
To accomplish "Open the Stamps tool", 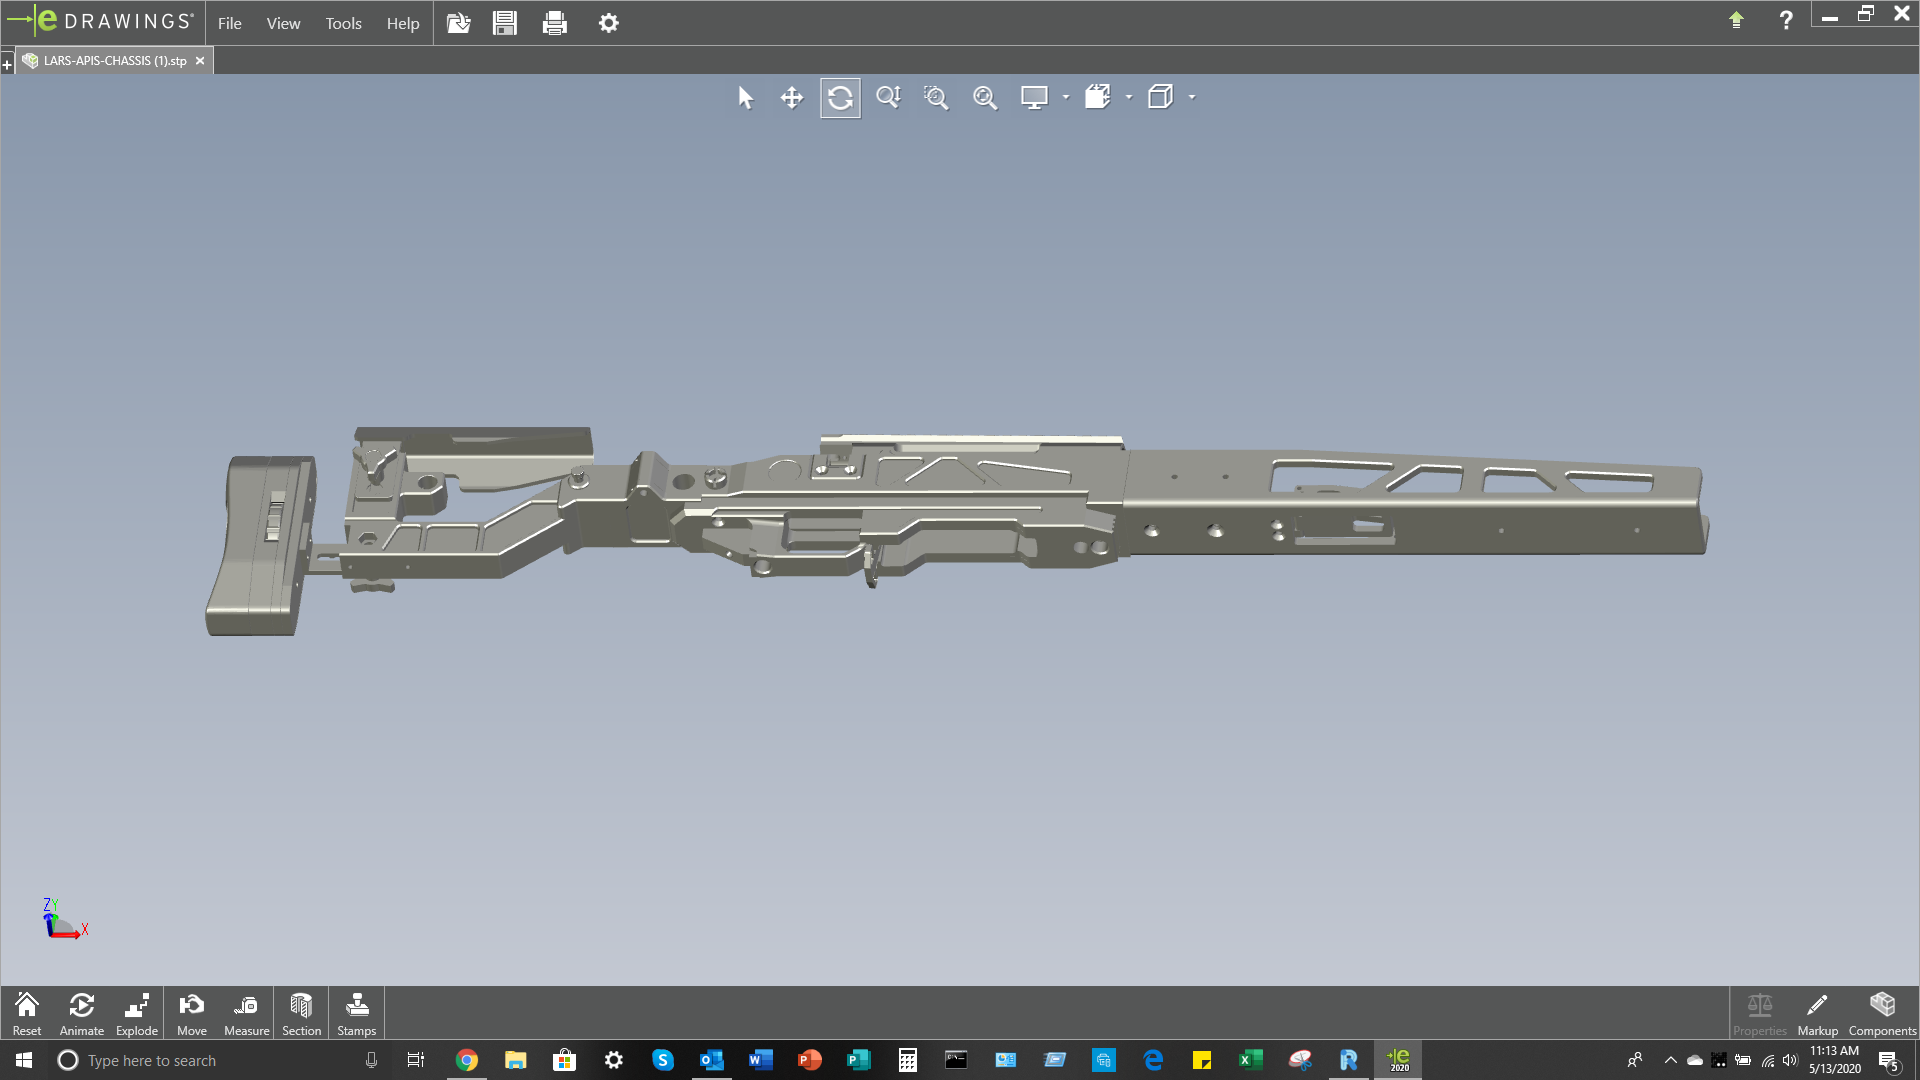I will click(x=357, y=1013).
